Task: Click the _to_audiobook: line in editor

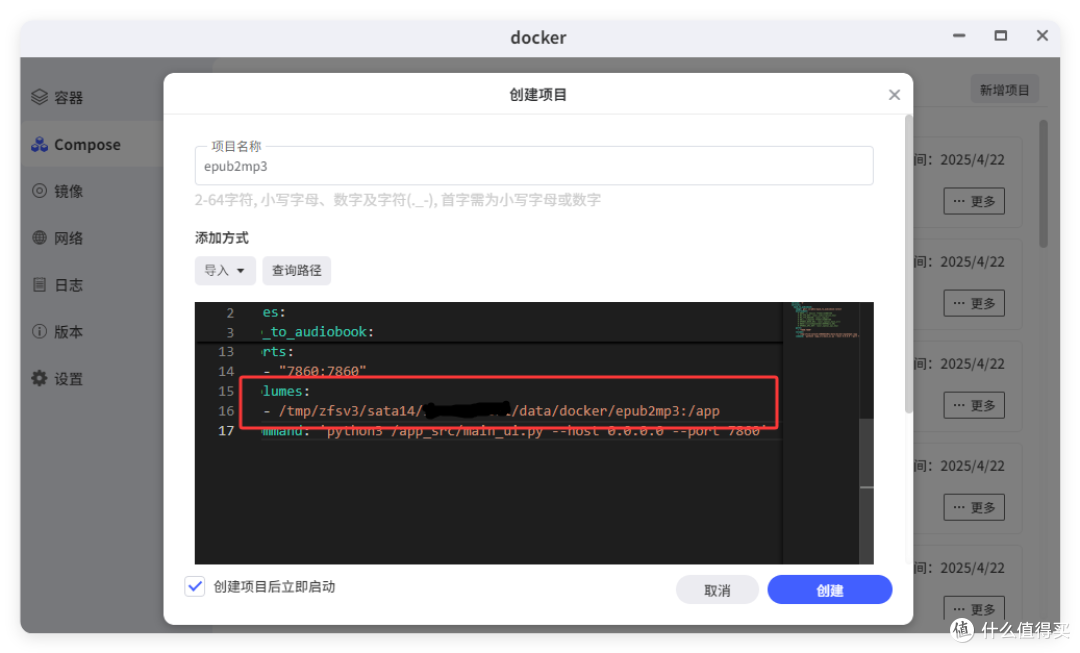Action: pyautogui.click(x=318, y=332)
